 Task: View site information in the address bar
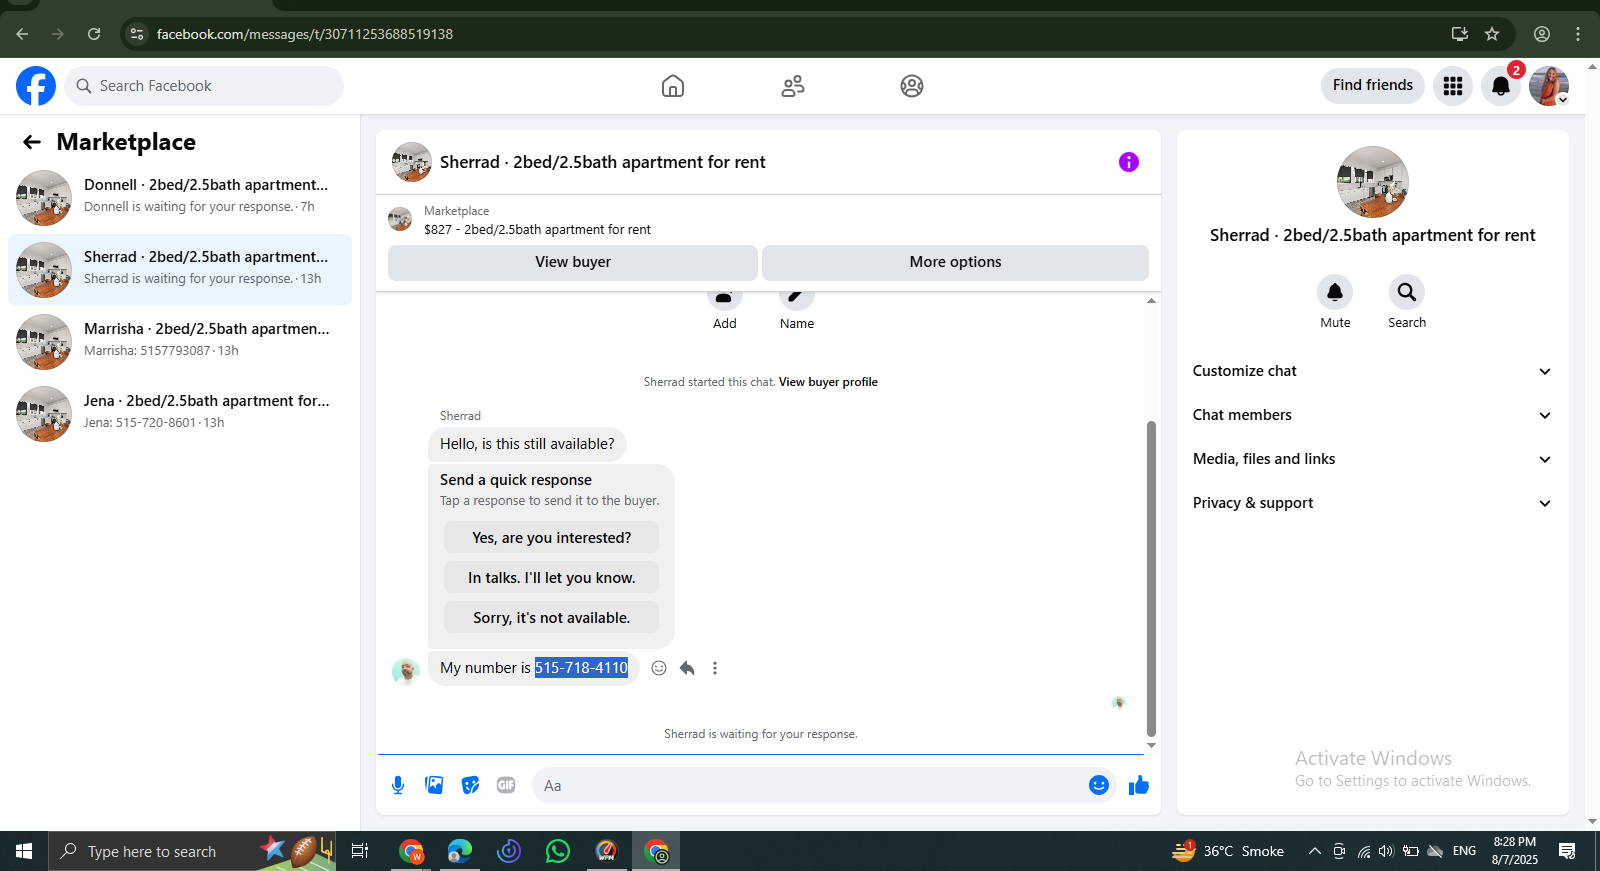click(x=137, y=34)
